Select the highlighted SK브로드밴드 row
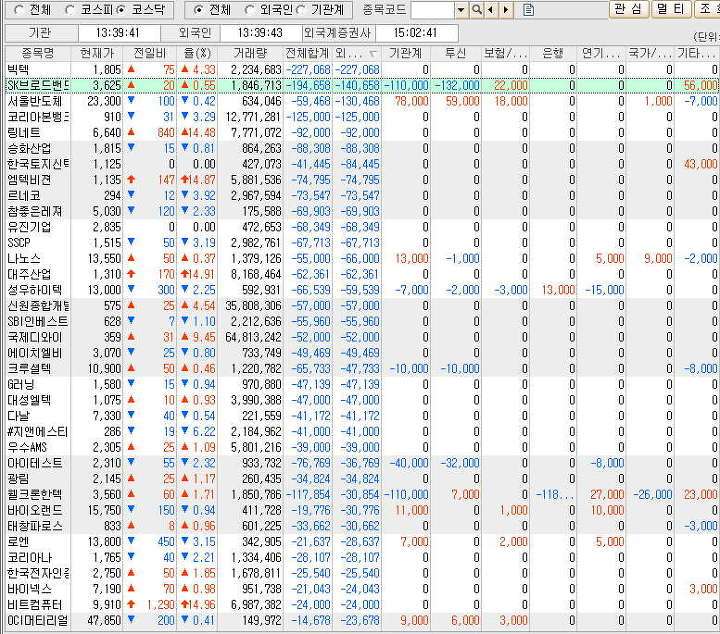The image size is (720, 634). [360, 85]
